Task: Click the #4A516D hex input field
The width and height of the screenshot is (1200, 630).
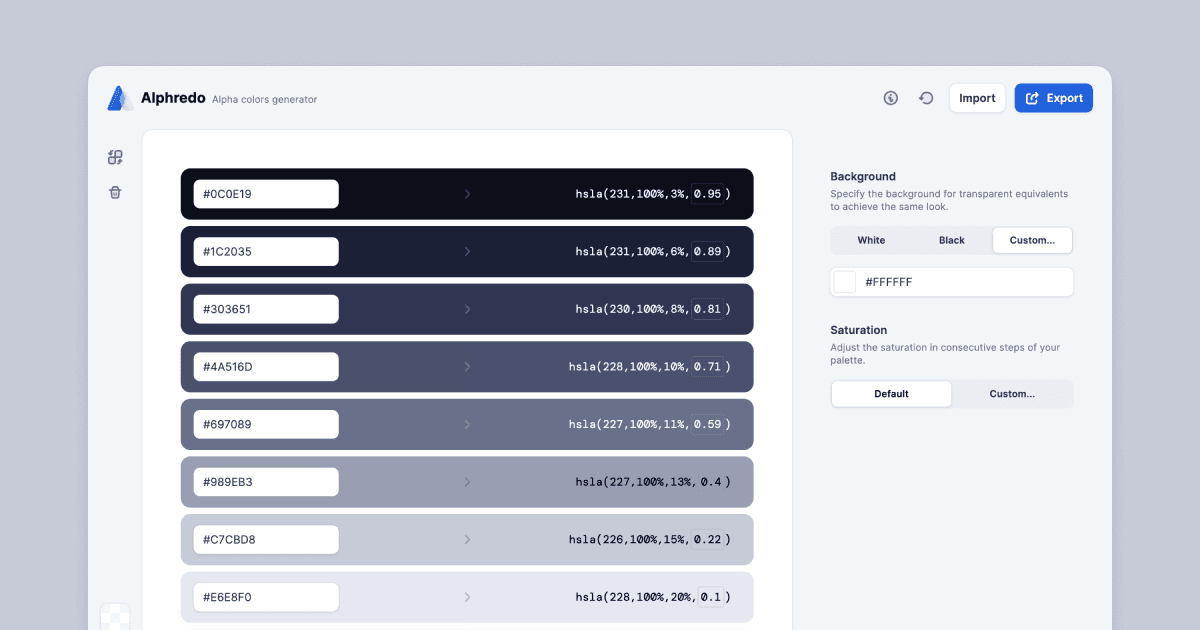Action: pos(265,367)
